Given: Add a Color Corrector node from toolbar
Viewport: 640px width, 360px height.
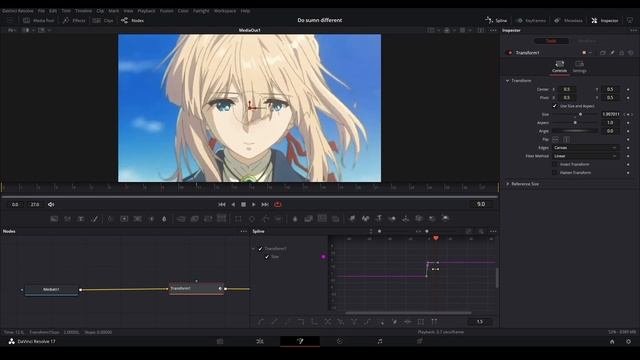Looking at the screenshot, I should pos(110,219).
